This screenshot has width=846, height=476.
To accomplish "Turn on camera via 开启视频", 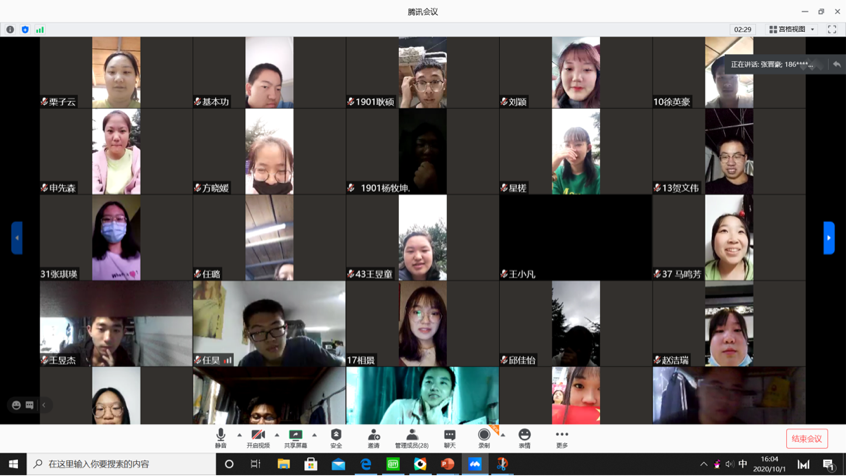I will click(258, 437).
